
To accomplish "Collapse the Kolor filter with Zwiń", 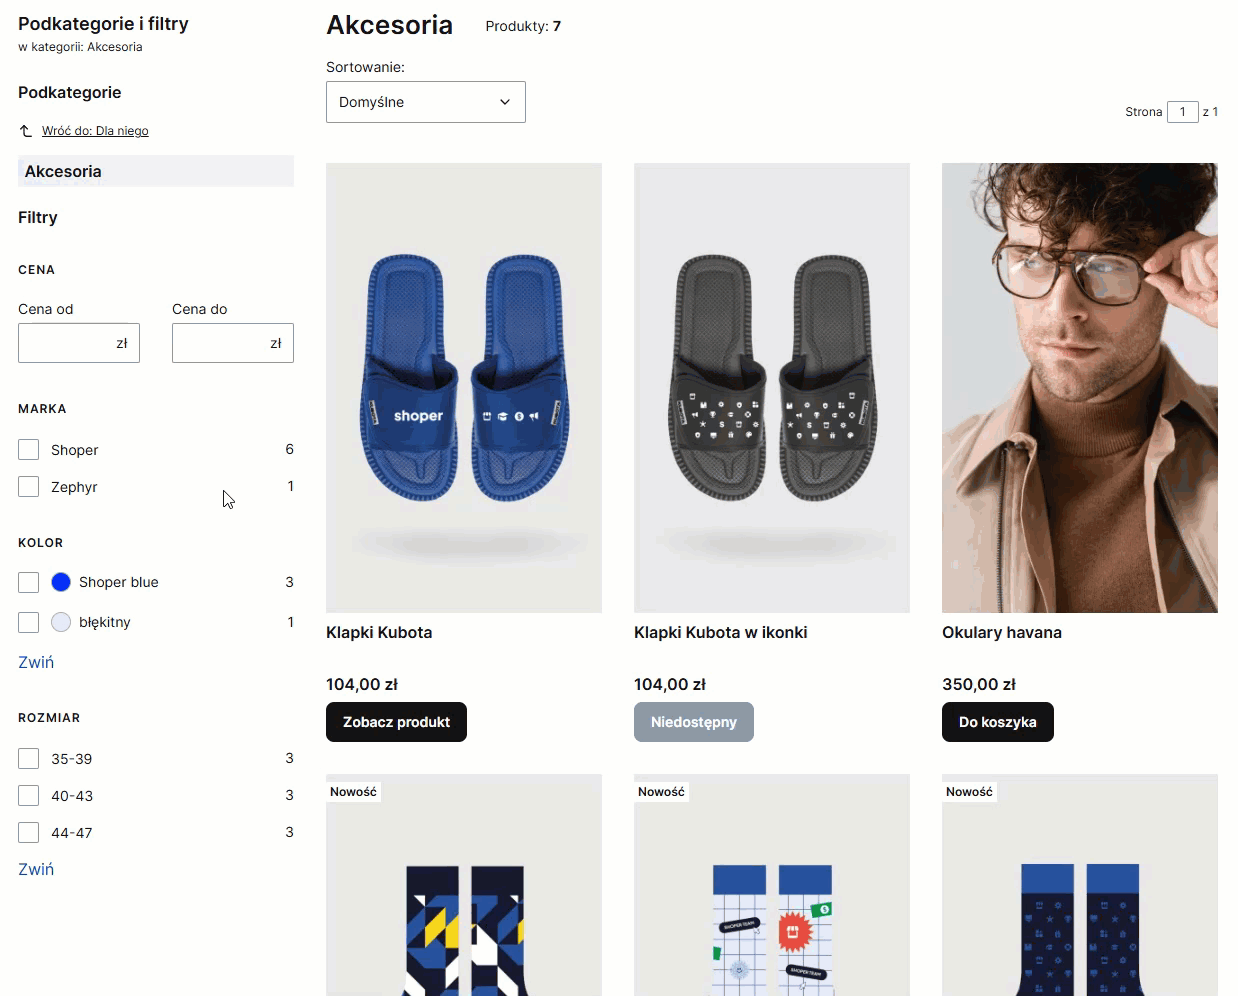I will point(36,662).
